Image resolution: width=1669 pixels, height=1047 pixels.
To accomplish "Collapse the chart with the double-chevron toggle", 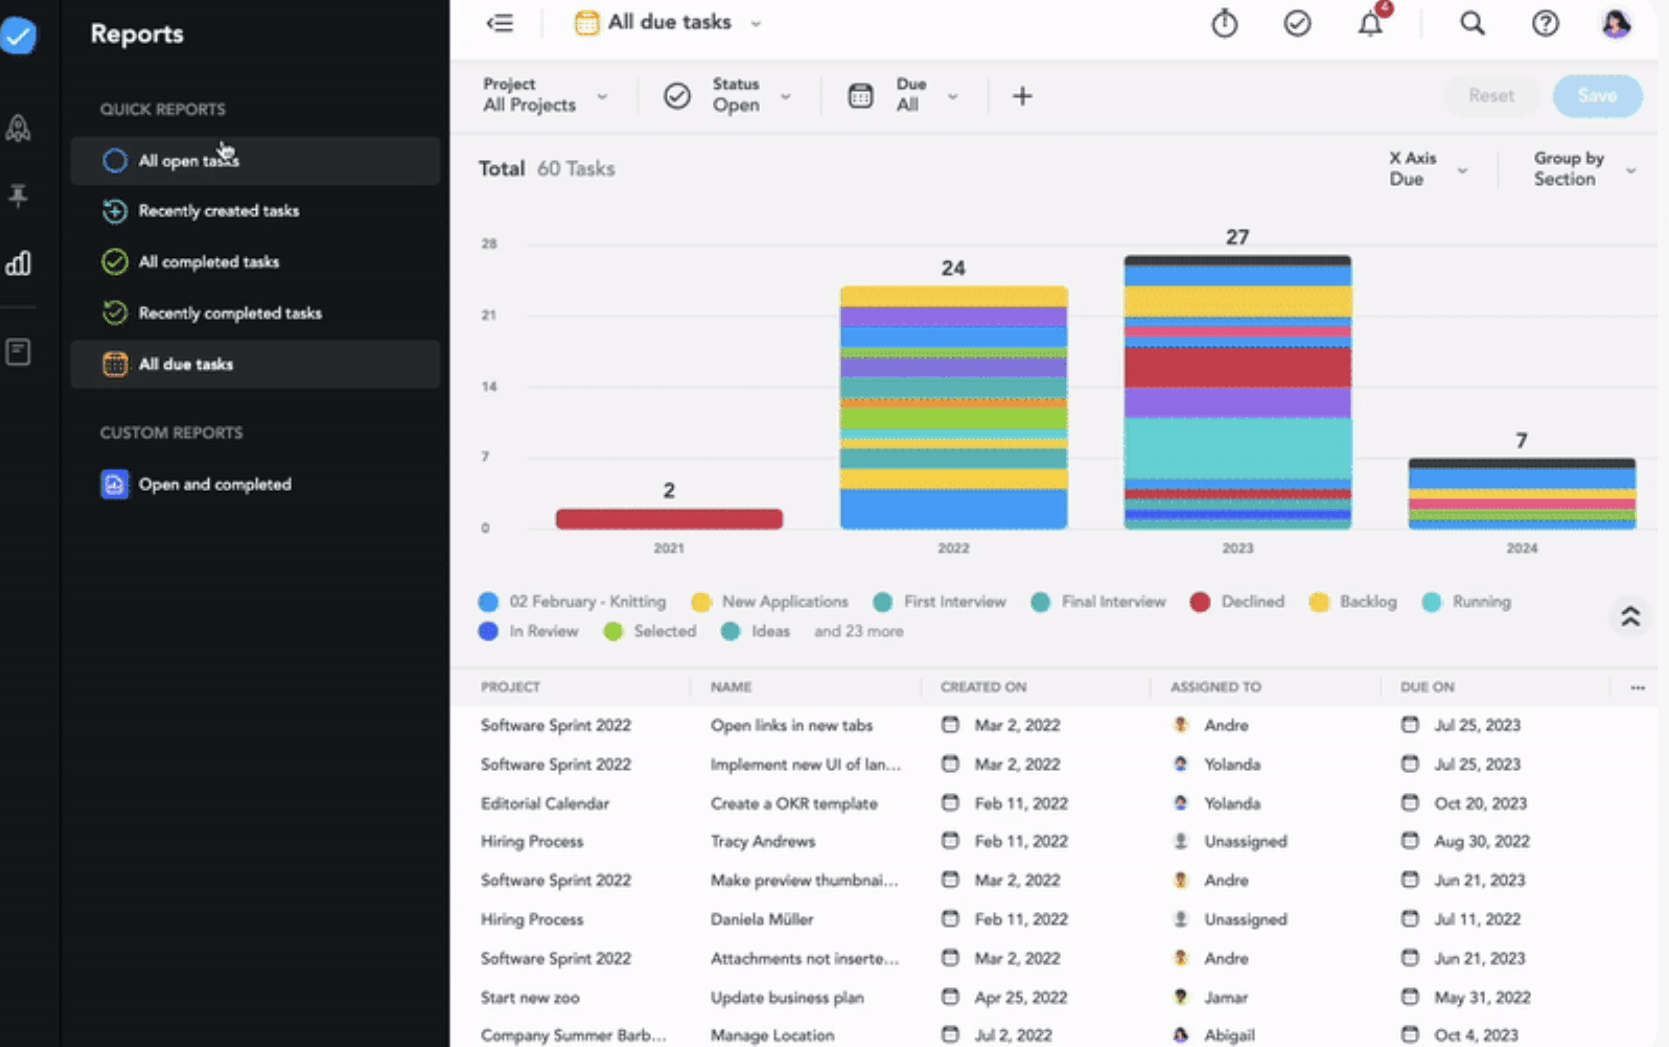I will coord(1630,617).
